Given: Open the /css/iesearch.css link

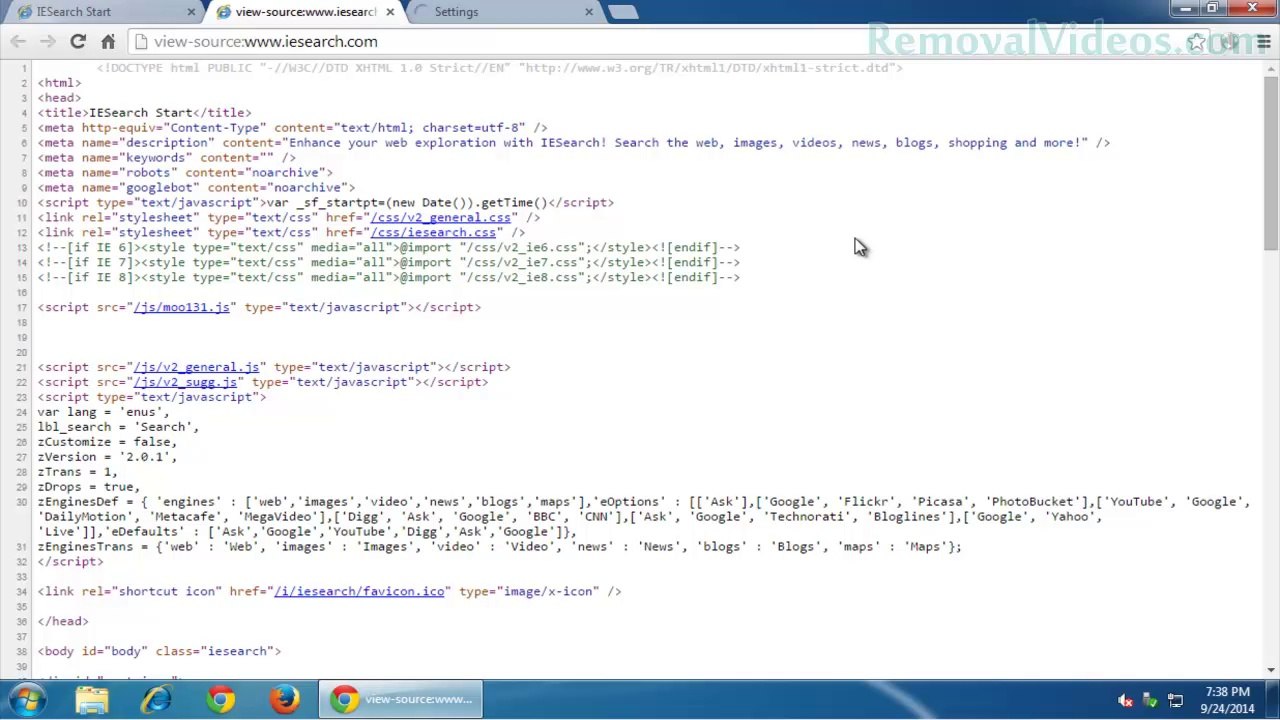Looking at the screenshot, I should tap(433, 232).
